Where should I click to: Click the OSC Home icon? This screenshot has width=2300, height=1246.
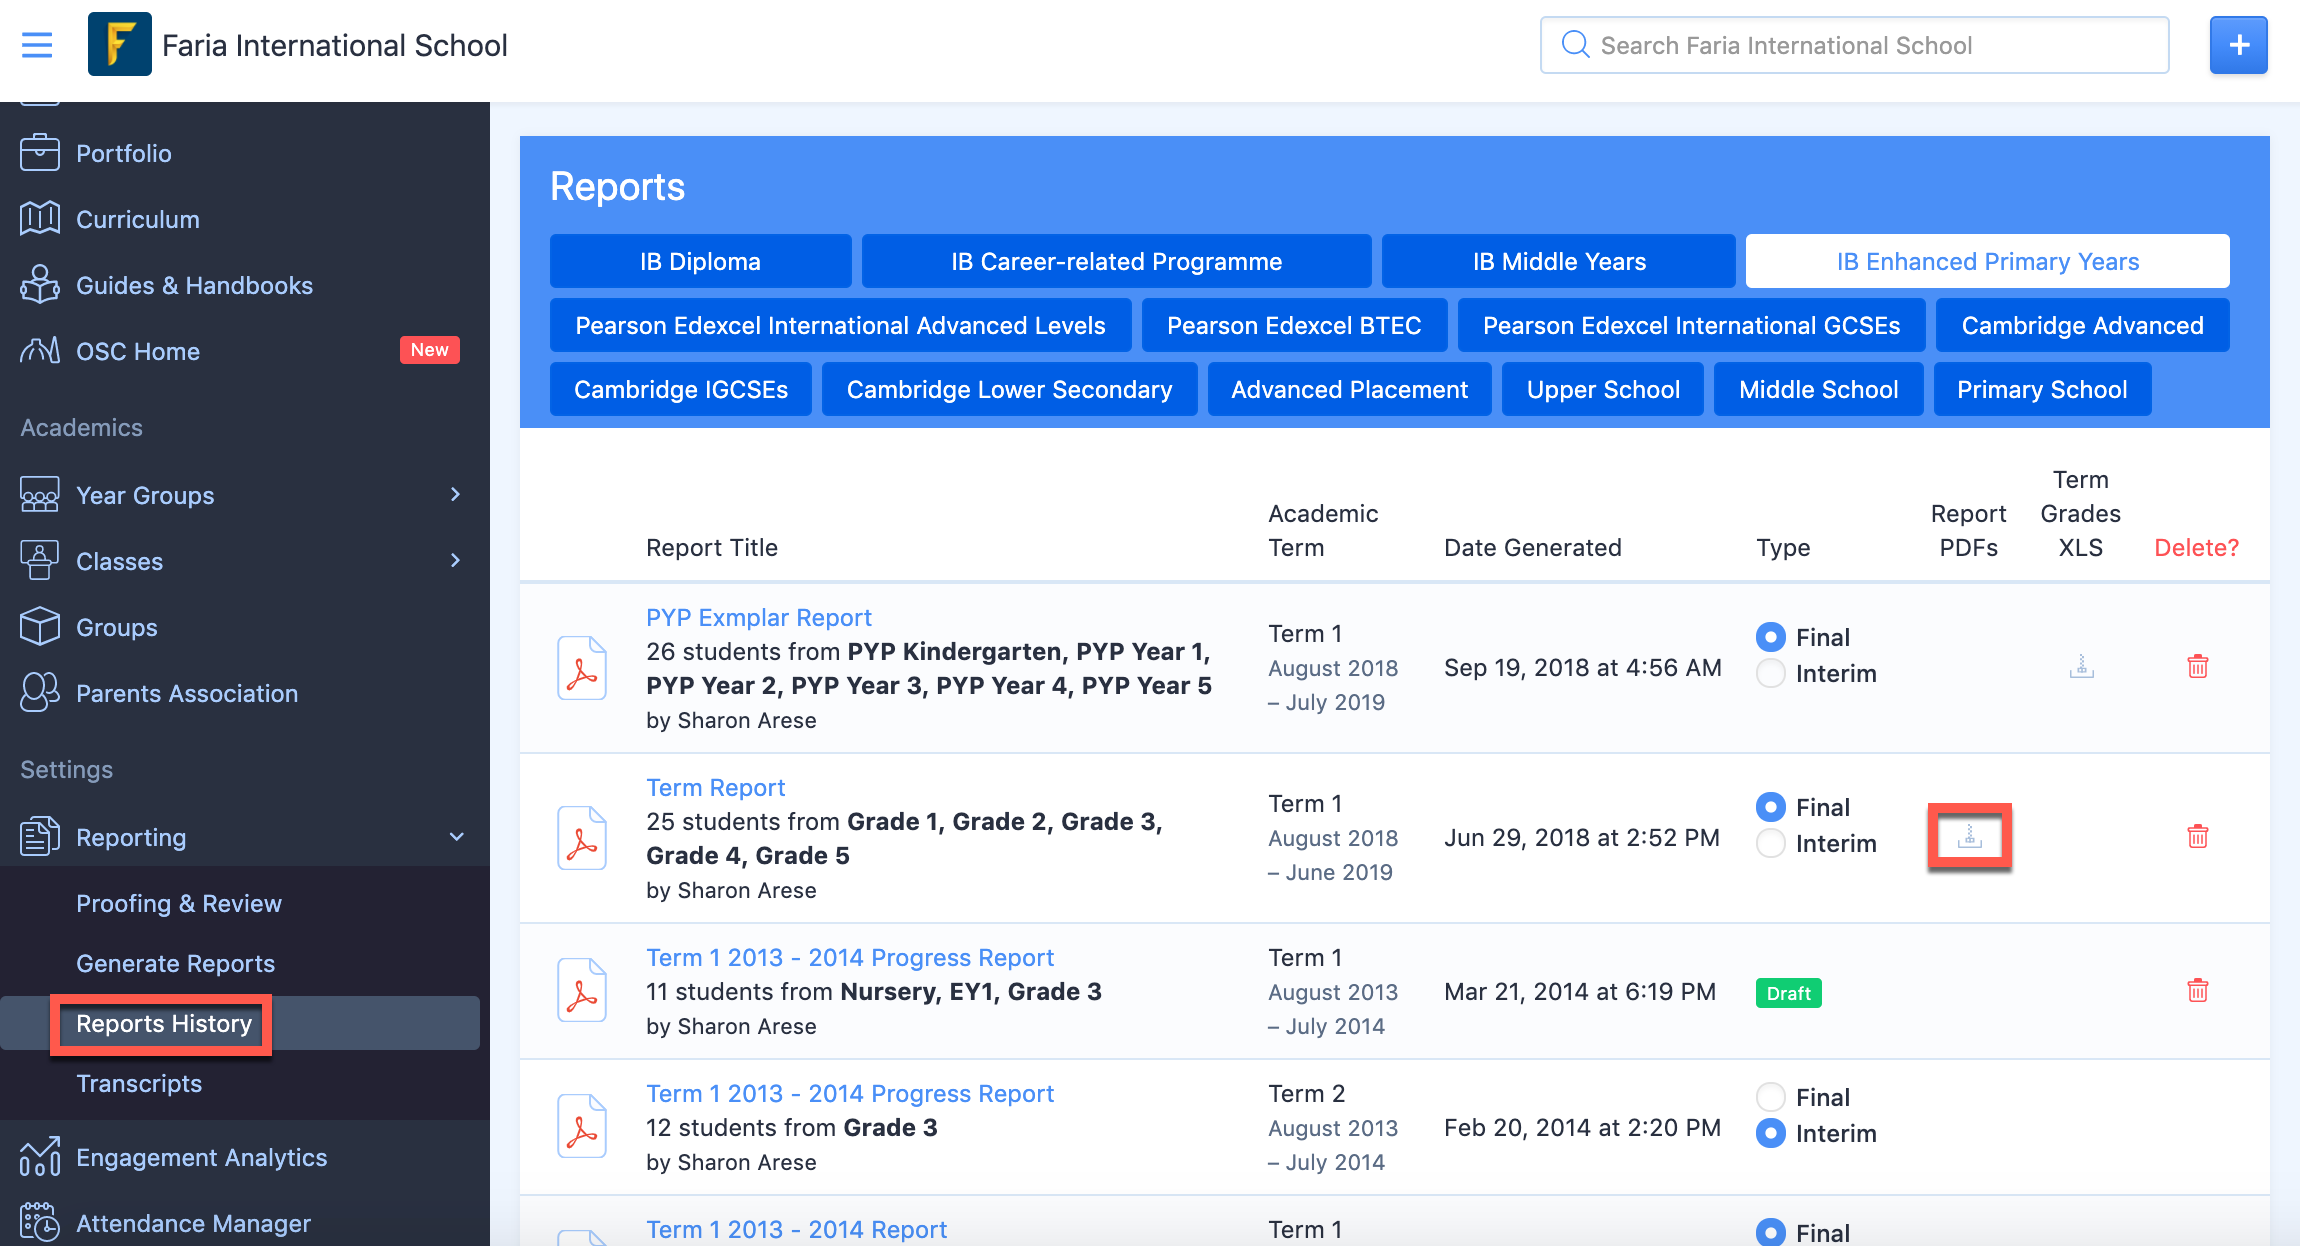(40, 351)
